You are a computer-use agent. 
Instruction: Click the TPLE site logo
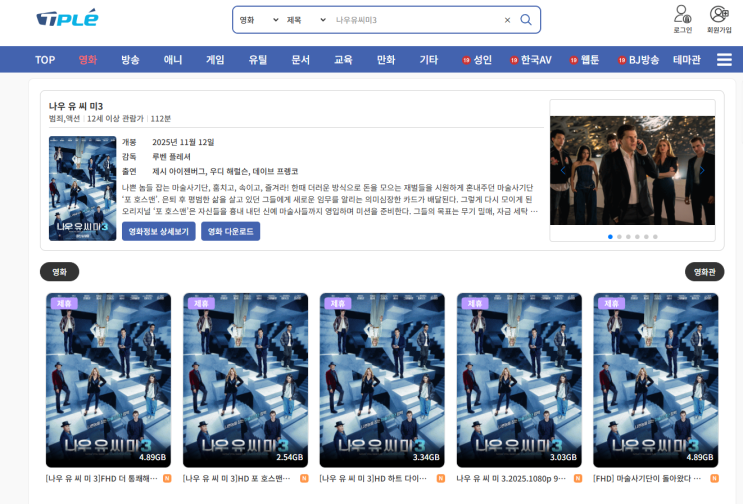pos(67,18)
